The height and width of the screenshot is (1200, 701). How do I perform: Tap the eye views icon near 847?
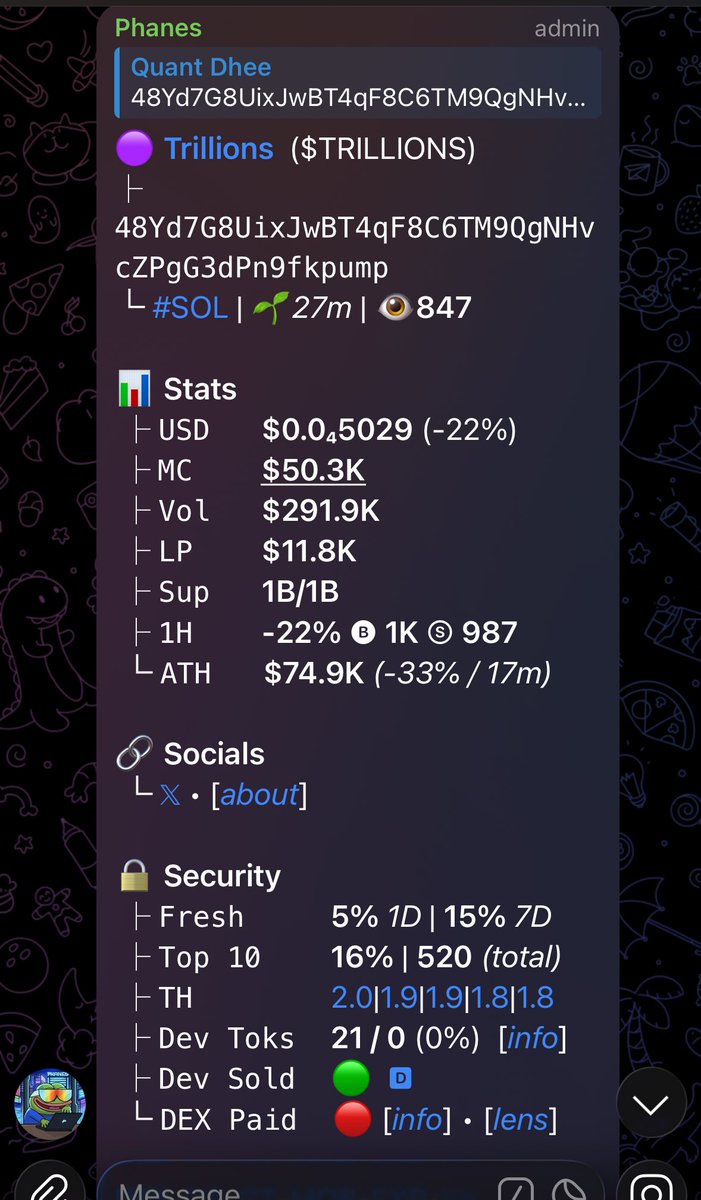pyautogui.click(x=394, y=307)
